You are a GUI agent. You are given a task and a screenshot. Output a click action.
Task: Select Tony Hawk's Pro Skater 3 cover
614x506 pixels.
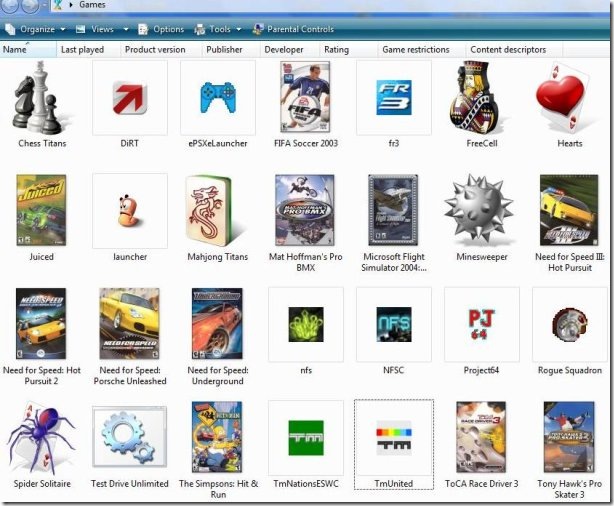tap(569, 437)
